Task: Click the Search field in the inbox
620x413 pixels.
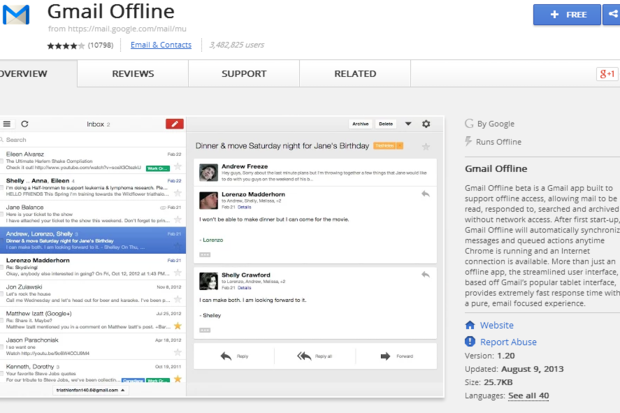Action: (x=93, y=140)
